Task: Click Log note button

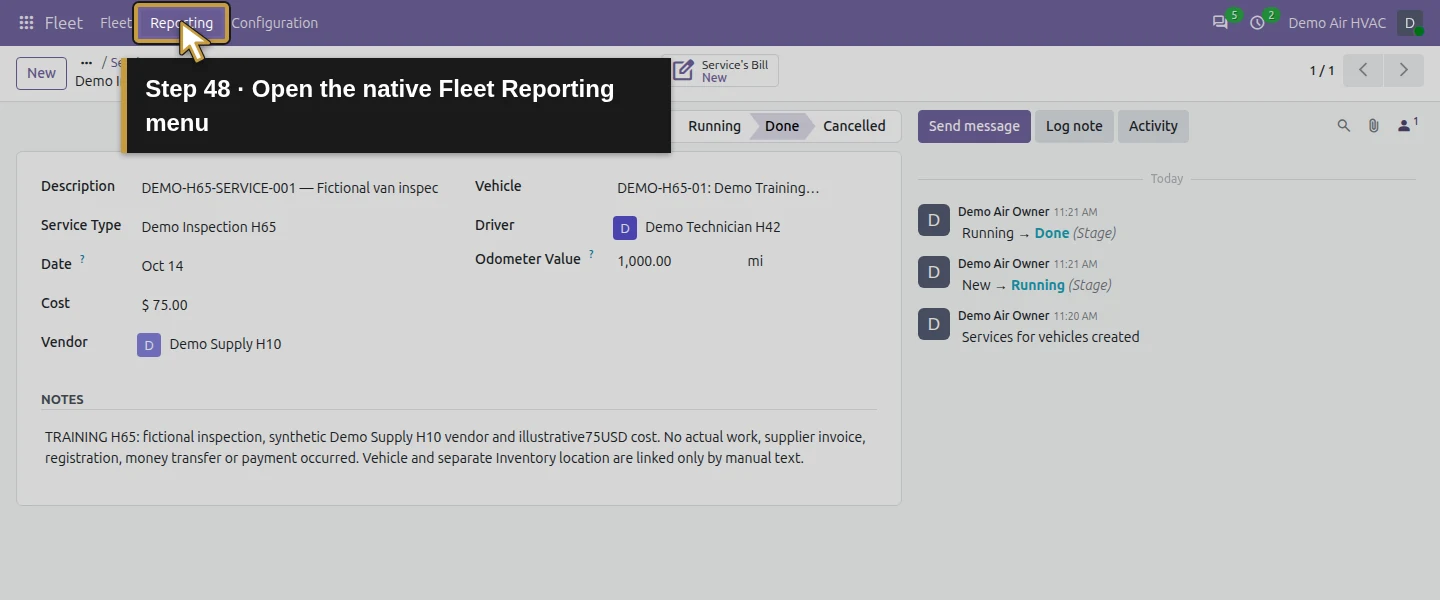Action: [x=1074, y=126]
